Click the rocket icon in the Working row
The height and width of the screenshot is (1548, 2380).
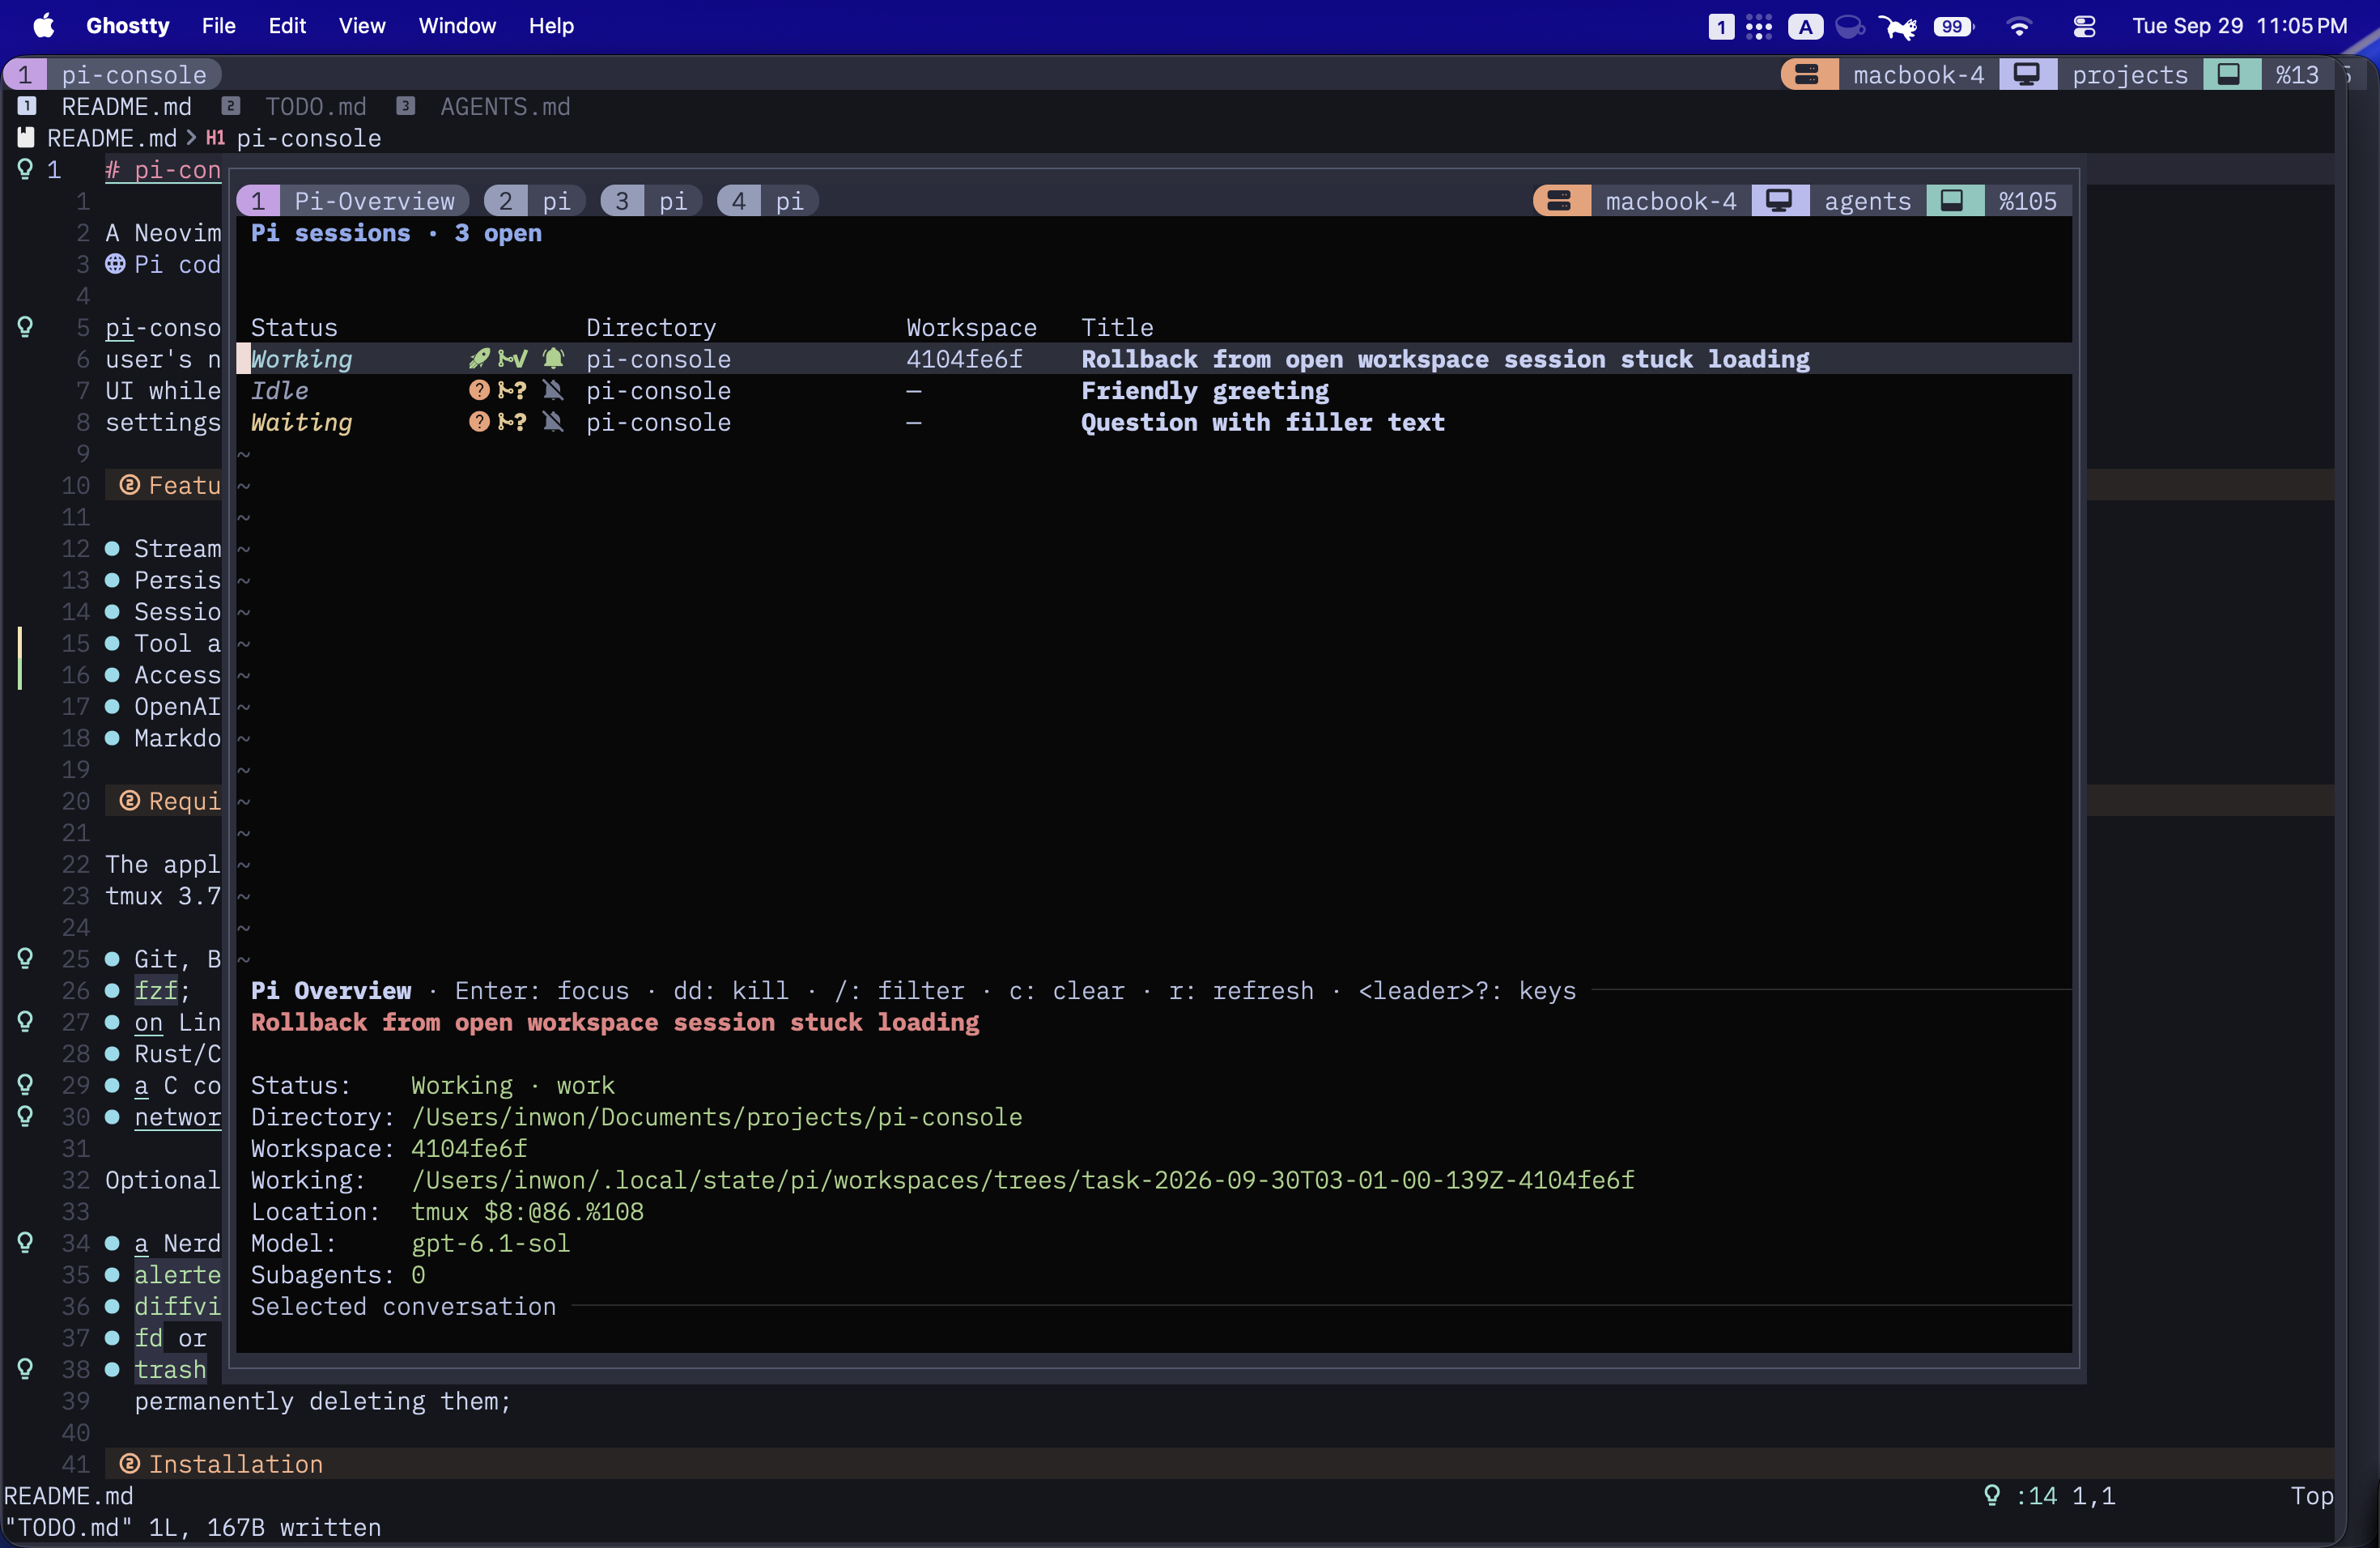(479, 358)
